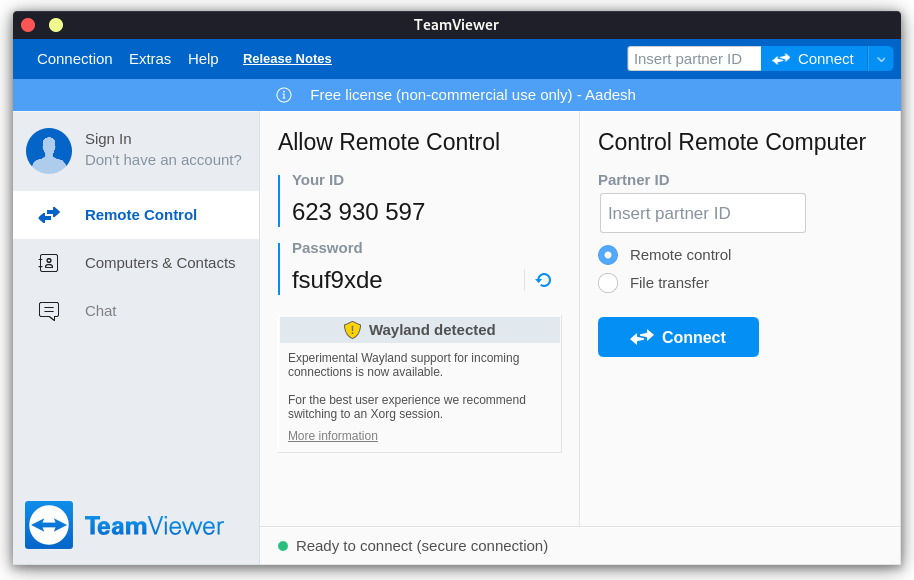The width and height of the screenshot is (914, 580).
Task: Open the Extras menu
Action: point(150,59)
